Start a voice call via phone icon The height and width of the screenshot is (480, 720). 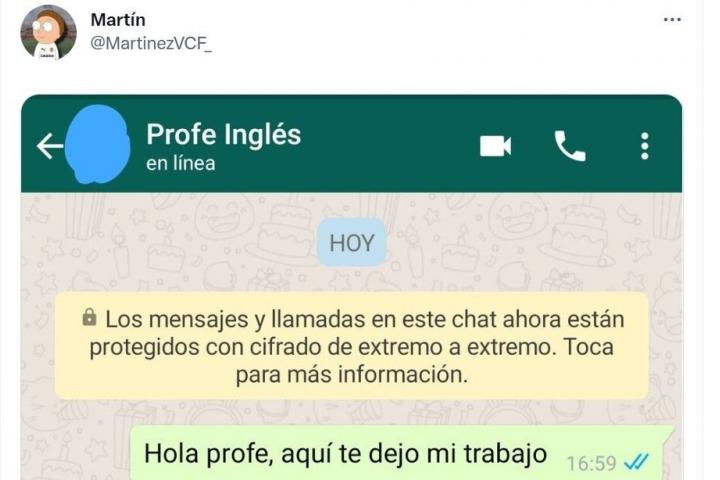pyautogui.click(x=570, y=146)
